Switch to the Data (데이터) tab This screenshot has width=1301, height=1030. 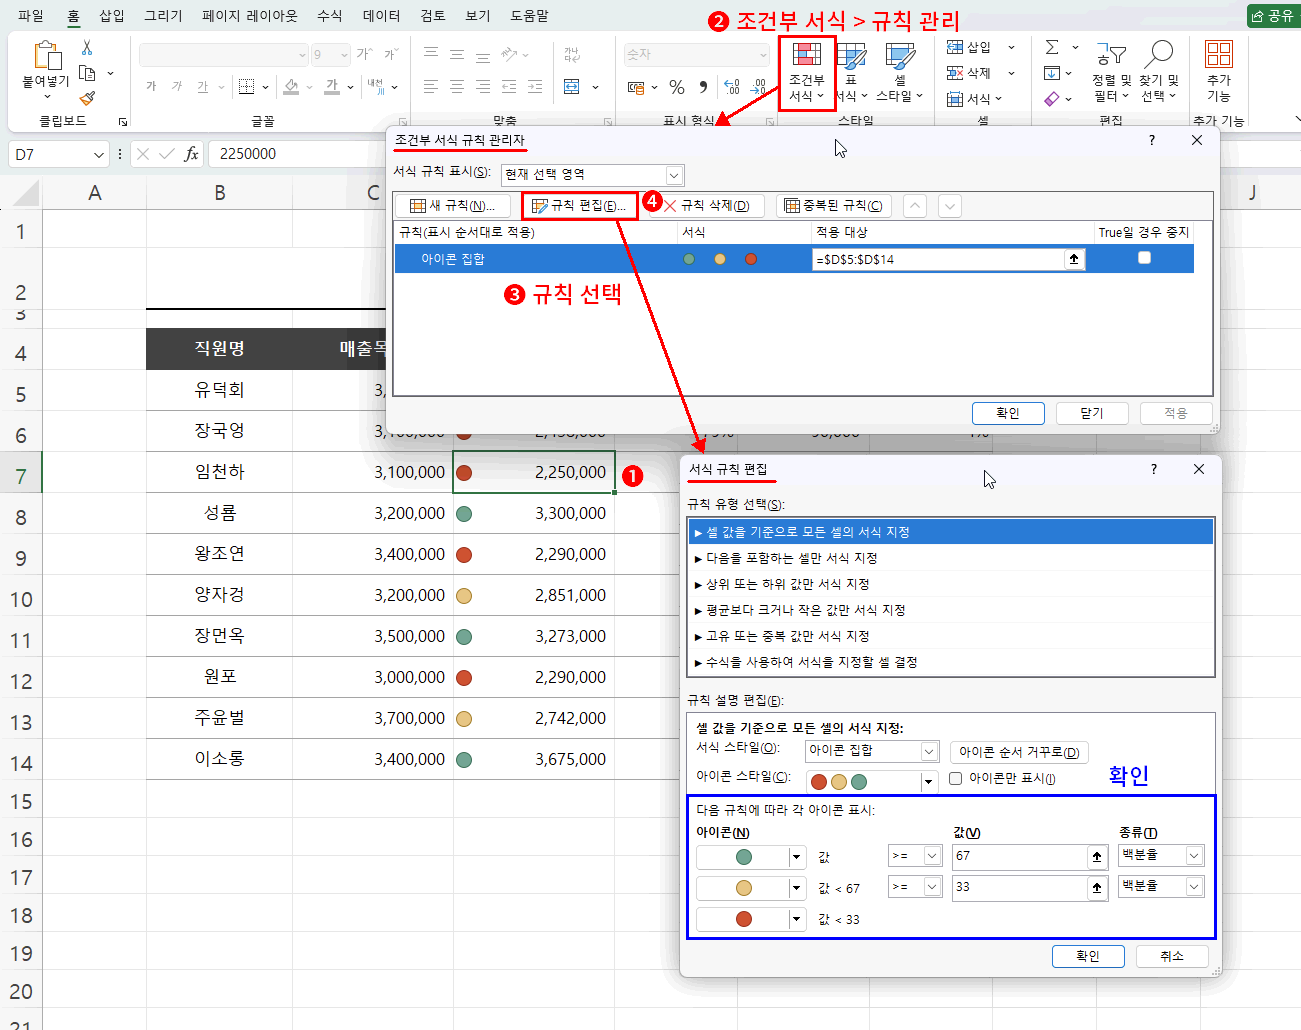click(381, 16)
